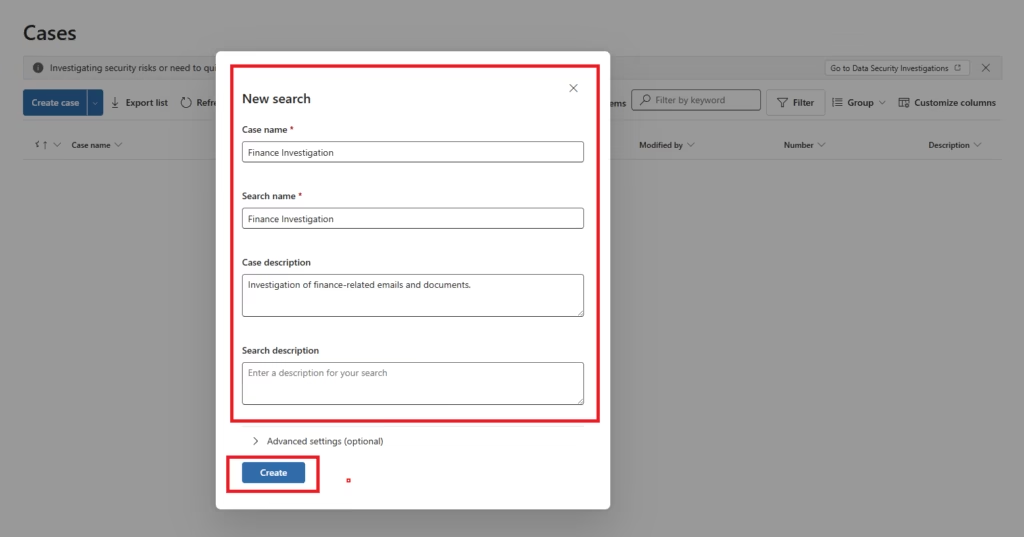Click the chevron next to sort arrows
Screen dimensions: 1024x537
pyautogui.click(x=57, y=145)
